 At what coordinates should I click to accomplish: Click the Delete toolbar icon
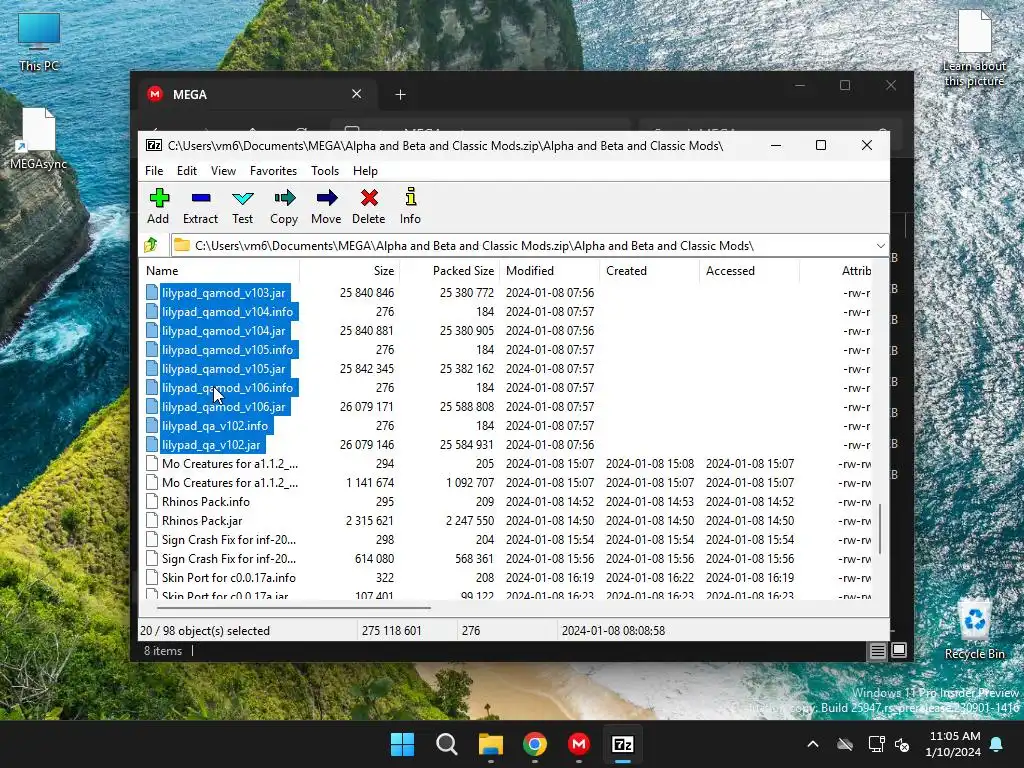369,198
